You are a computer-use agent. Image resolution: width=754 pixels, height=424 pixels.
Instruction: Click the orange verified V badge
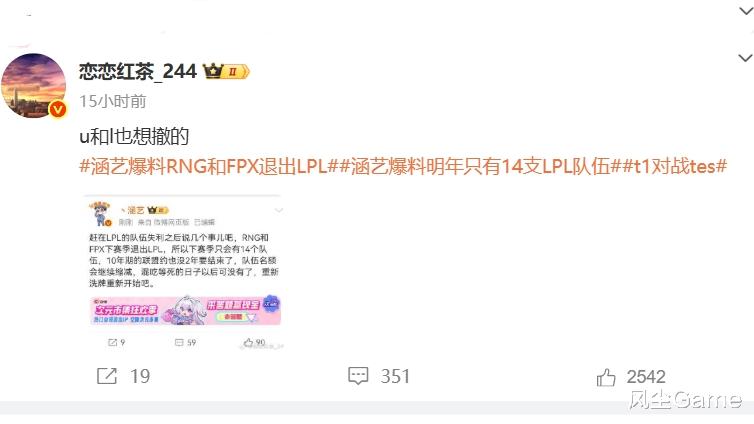pyautogui.click(x=58, y=110)
